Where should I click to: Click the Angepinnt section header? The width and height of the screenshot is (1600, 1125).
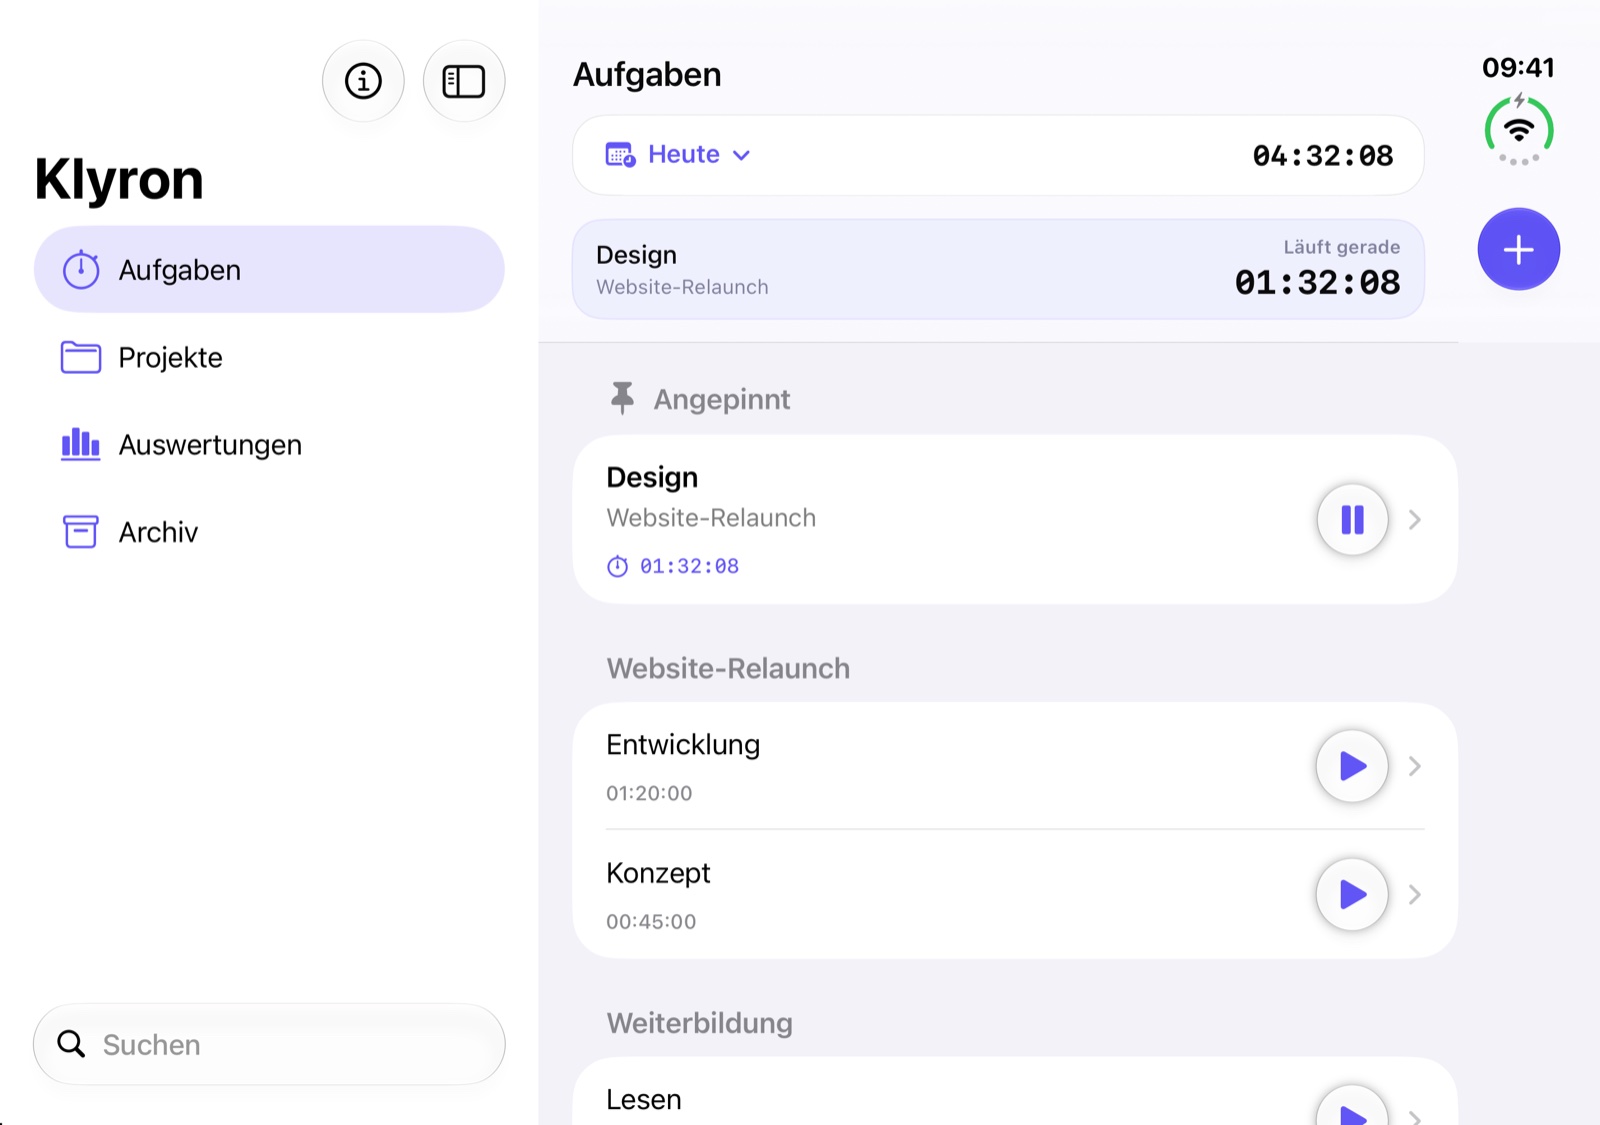pos(721,399)
